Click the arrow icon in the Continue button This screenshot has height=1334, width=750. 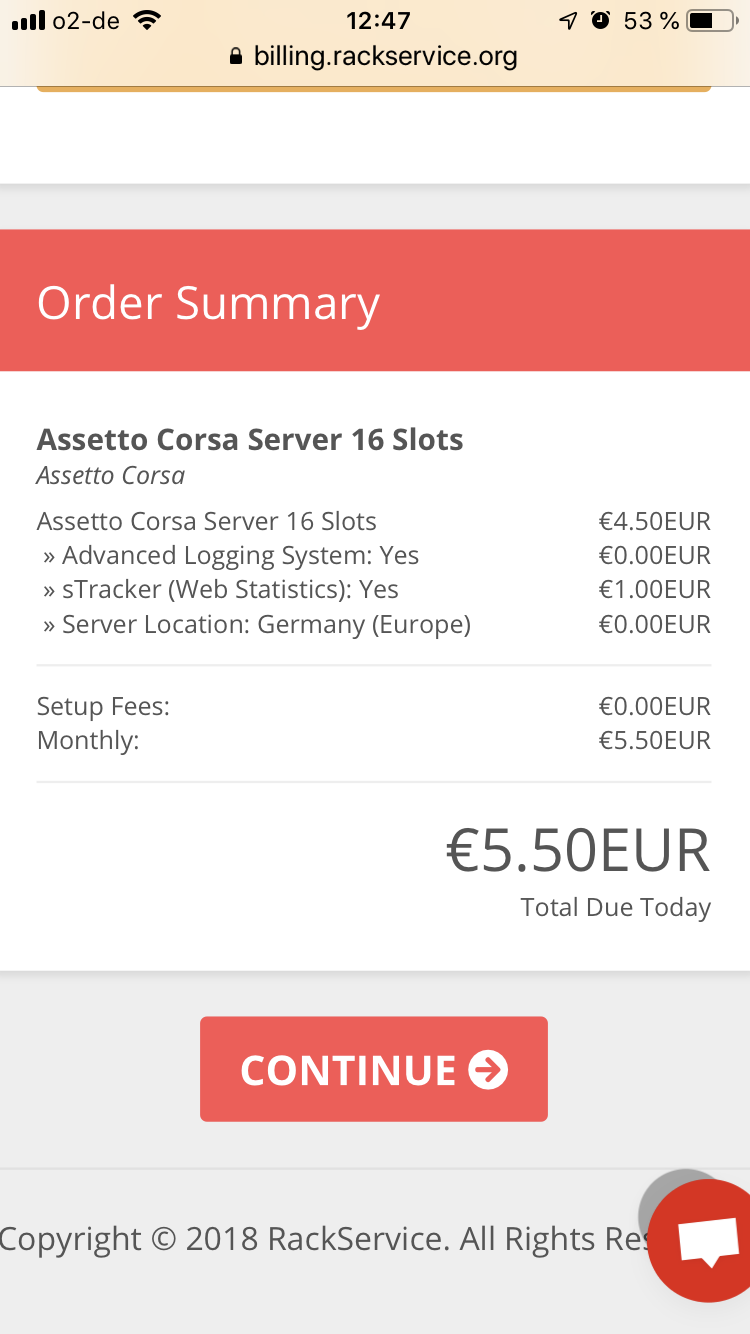tap(488, 1070)
